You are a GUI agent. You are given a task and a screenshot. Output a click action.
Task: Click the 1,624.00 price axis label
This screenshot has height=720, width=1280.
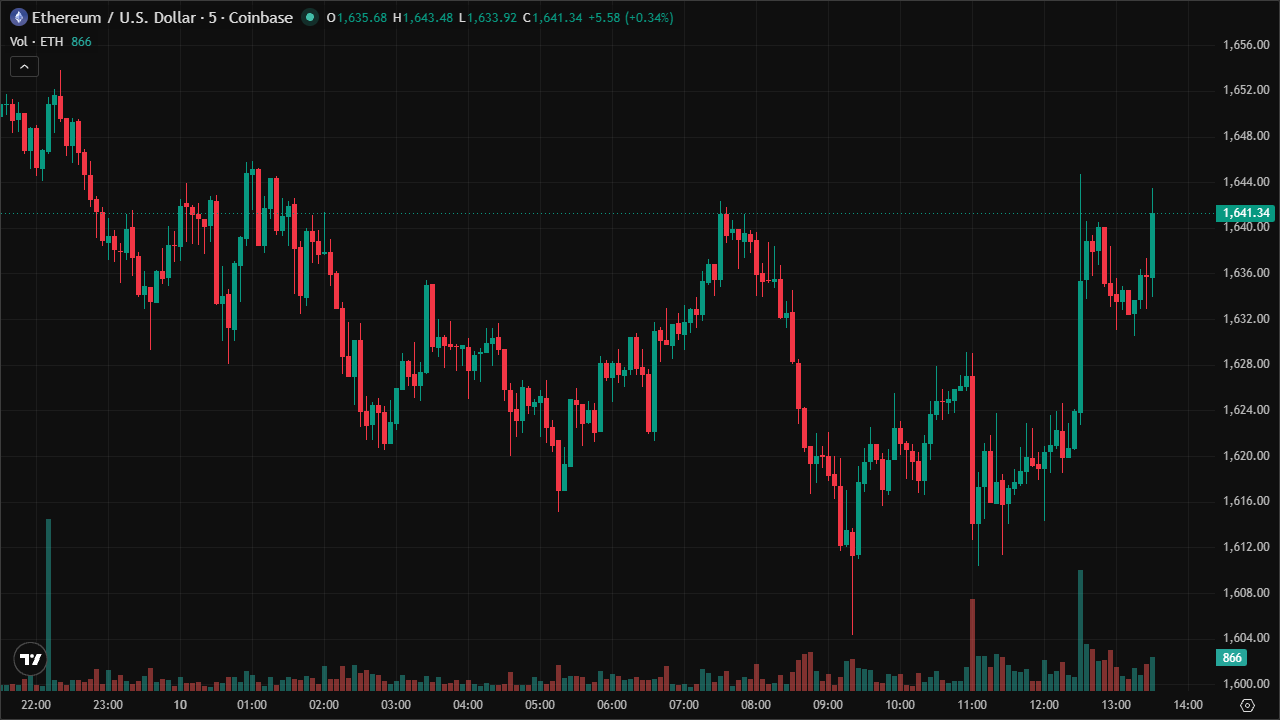[1245, 410]
